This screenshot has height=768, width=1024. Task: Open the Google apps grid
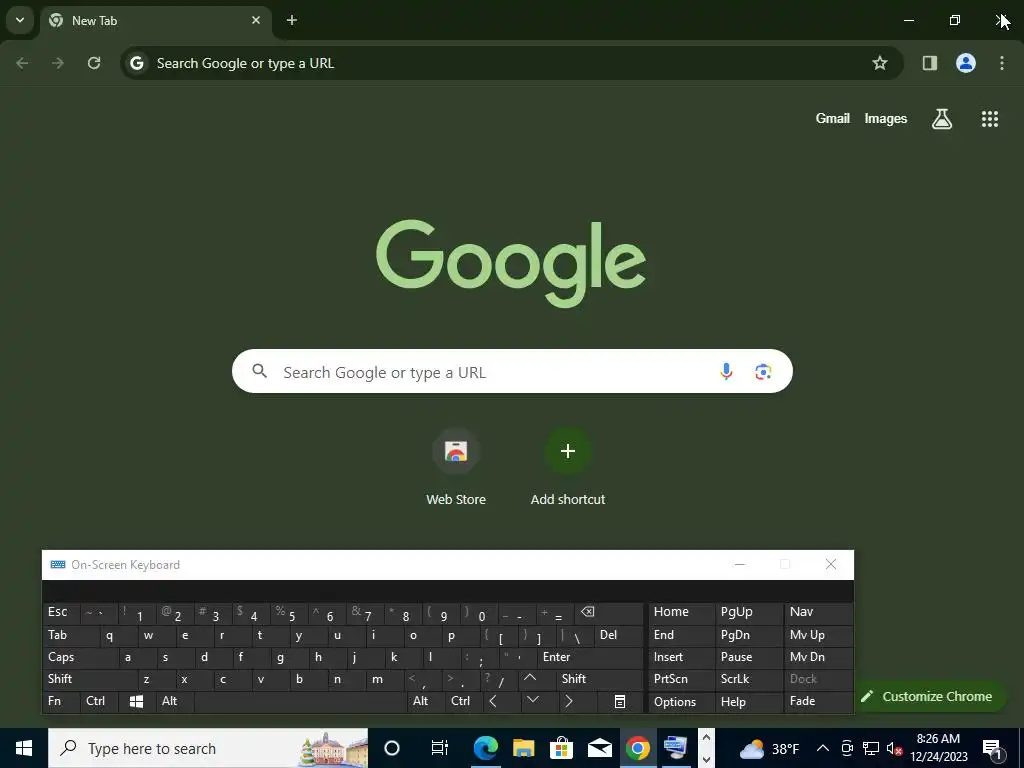click(990, 119)
